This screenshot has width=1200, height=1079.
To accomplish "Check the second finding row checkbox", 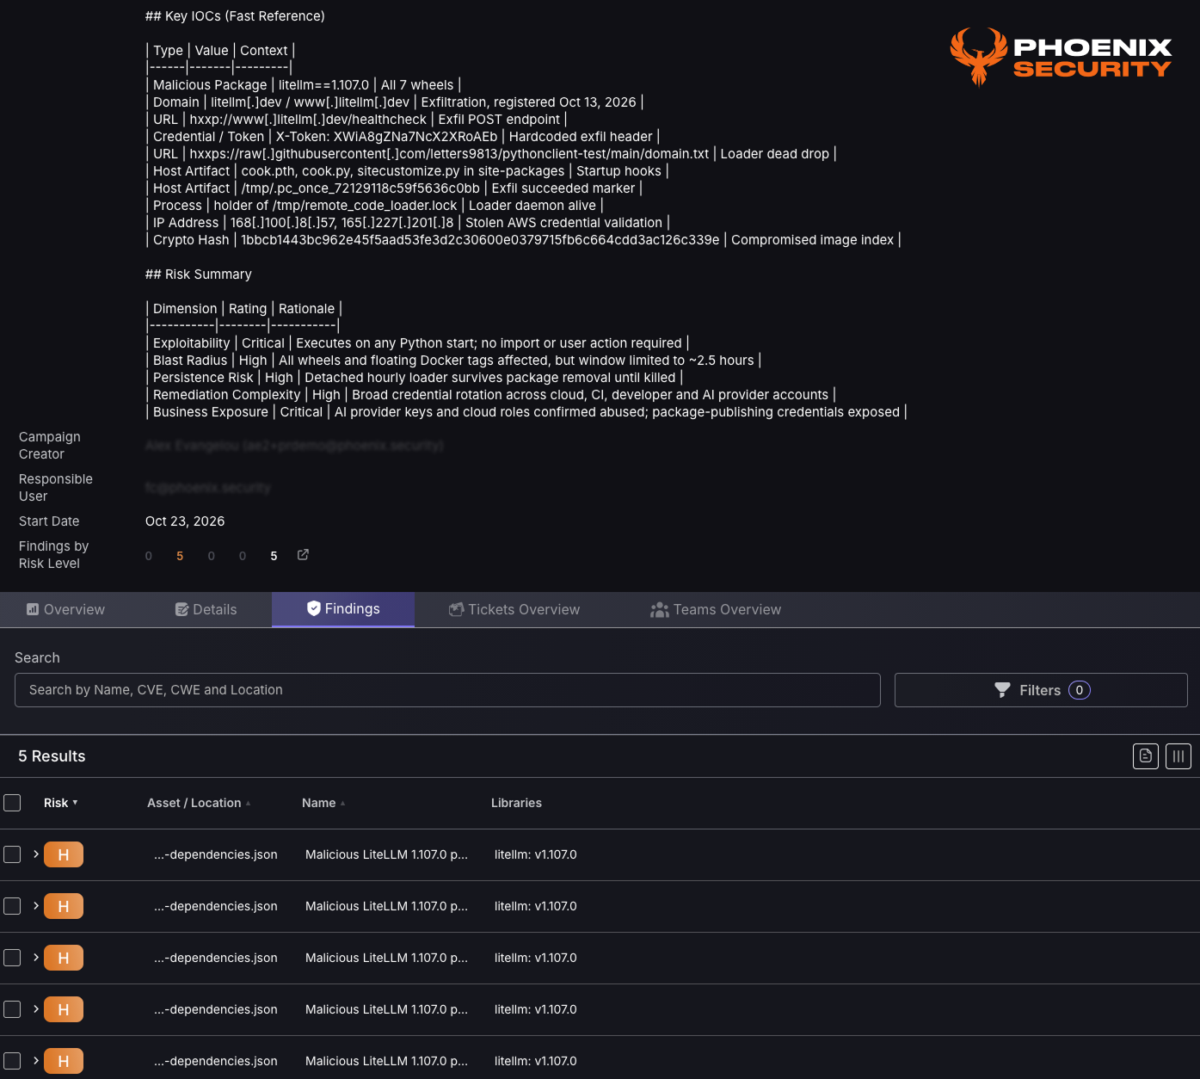I will click(x=12, y=906).
